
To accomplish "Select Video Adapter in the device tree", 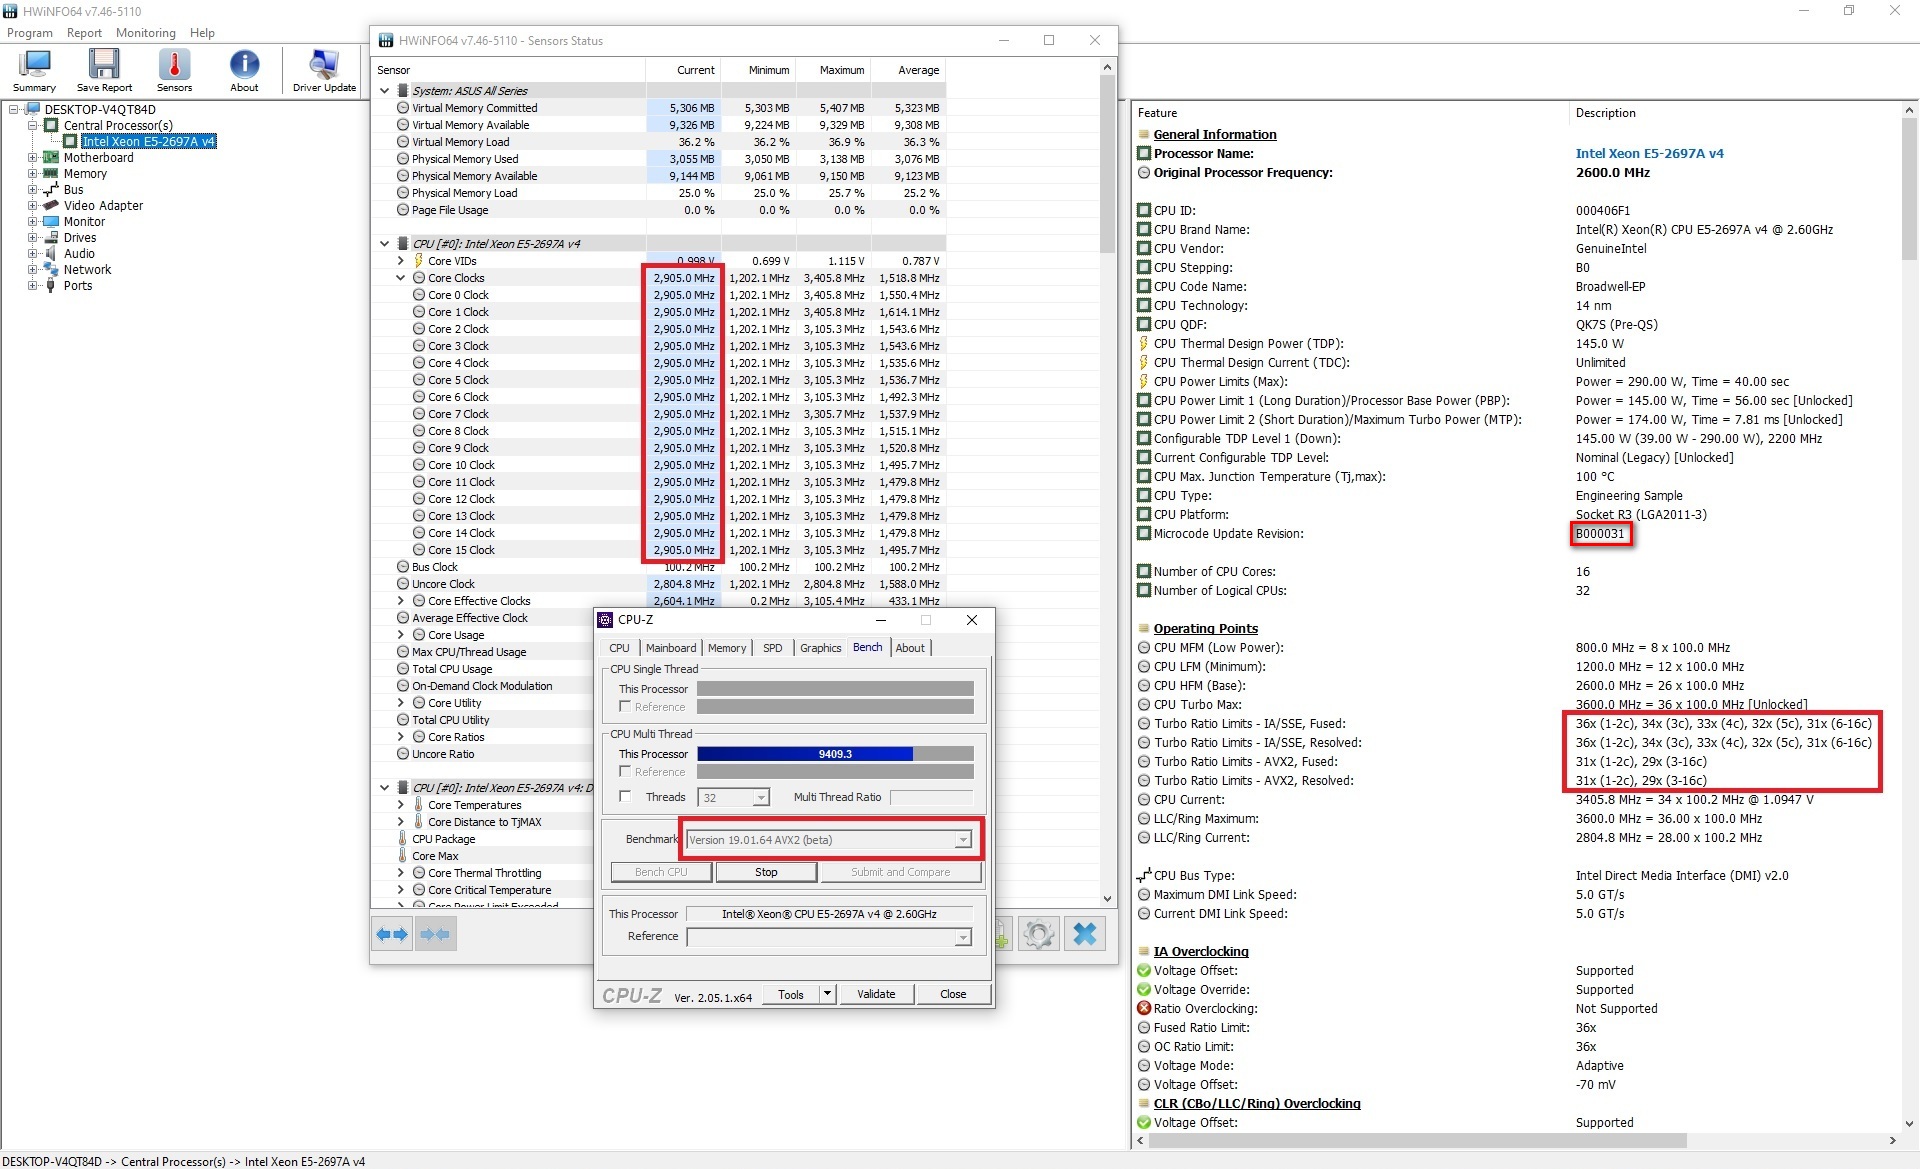I will point(103,206).
